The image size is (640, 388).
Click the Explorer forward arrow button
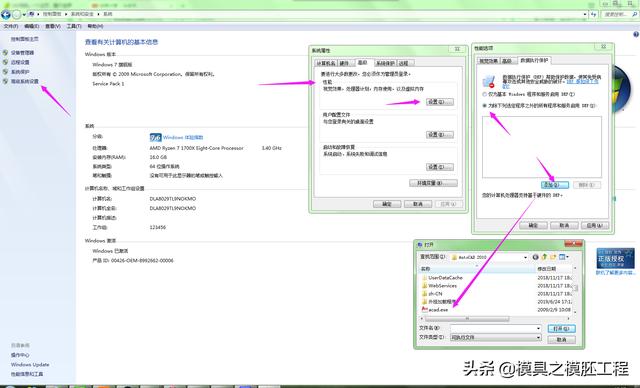pos(17,15)
